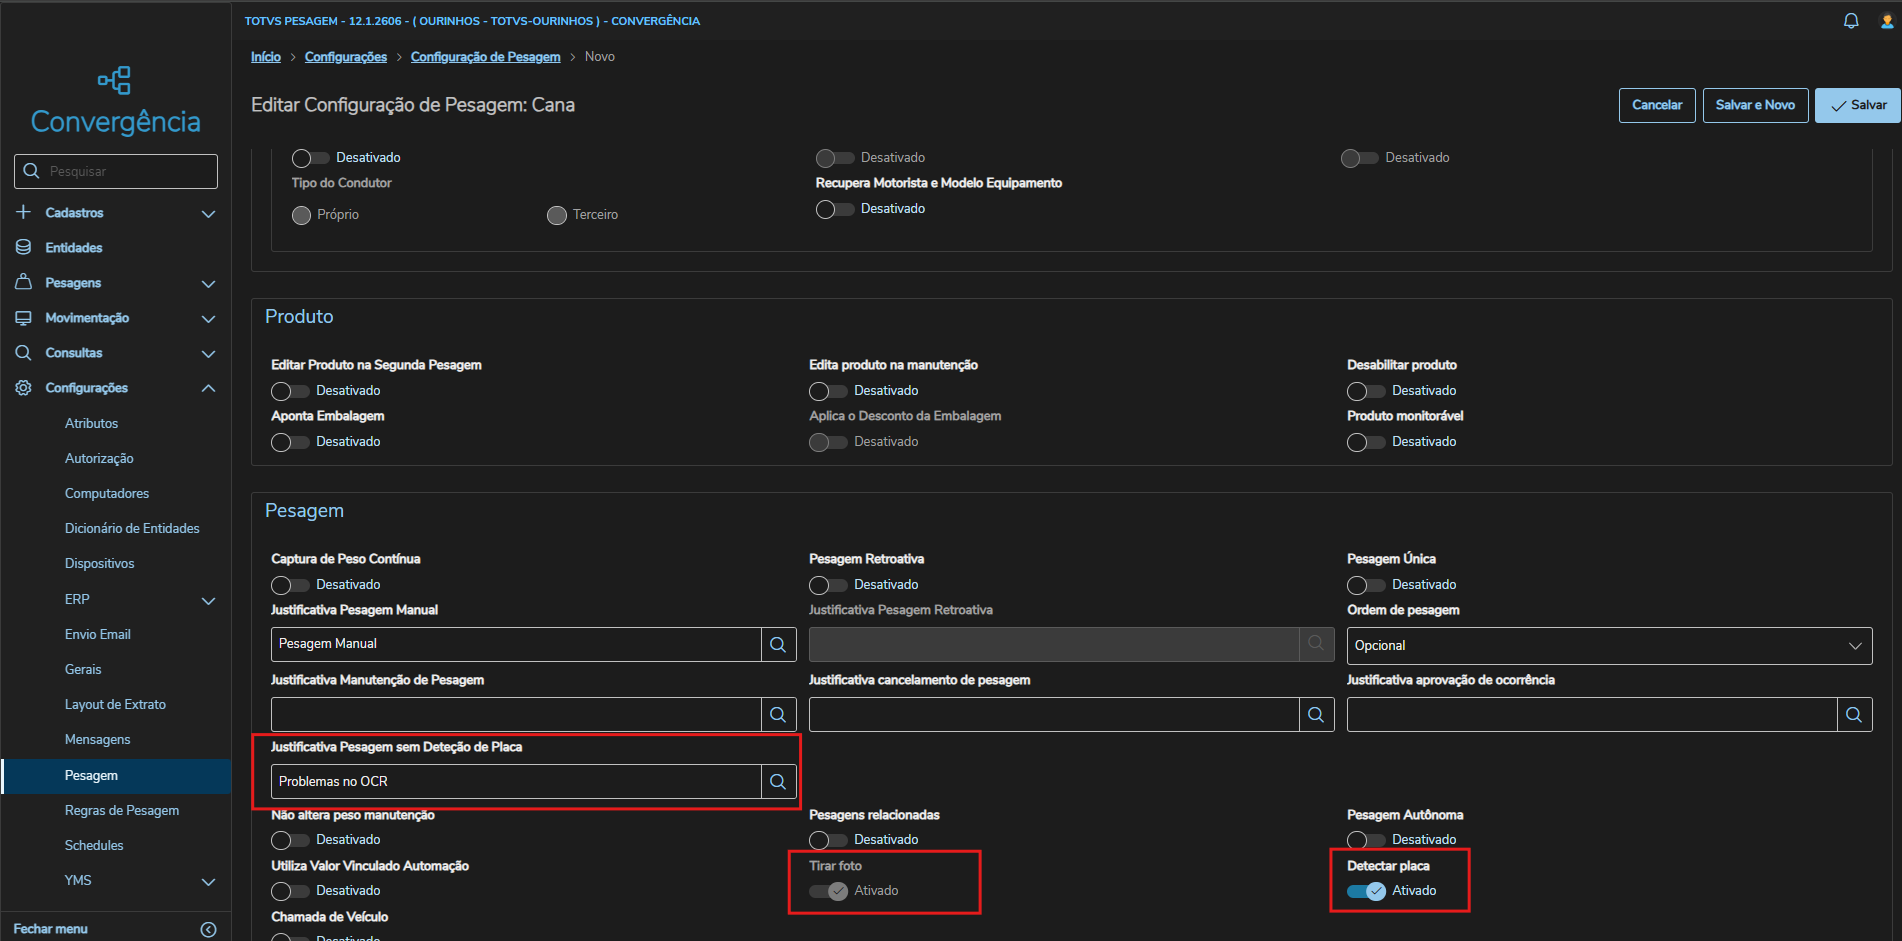This screenshot has width=1902, height=941.
Task: Open the user profile icon
Action: point(1887,21)
